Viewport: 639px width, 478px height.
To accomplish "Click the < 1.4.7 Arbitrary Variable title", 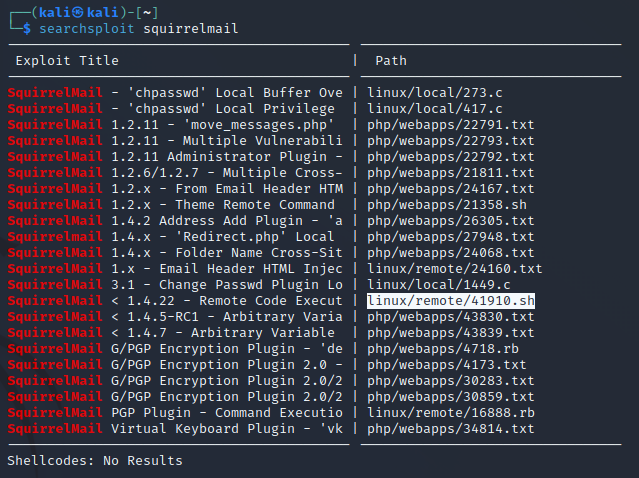I will 171,333.
